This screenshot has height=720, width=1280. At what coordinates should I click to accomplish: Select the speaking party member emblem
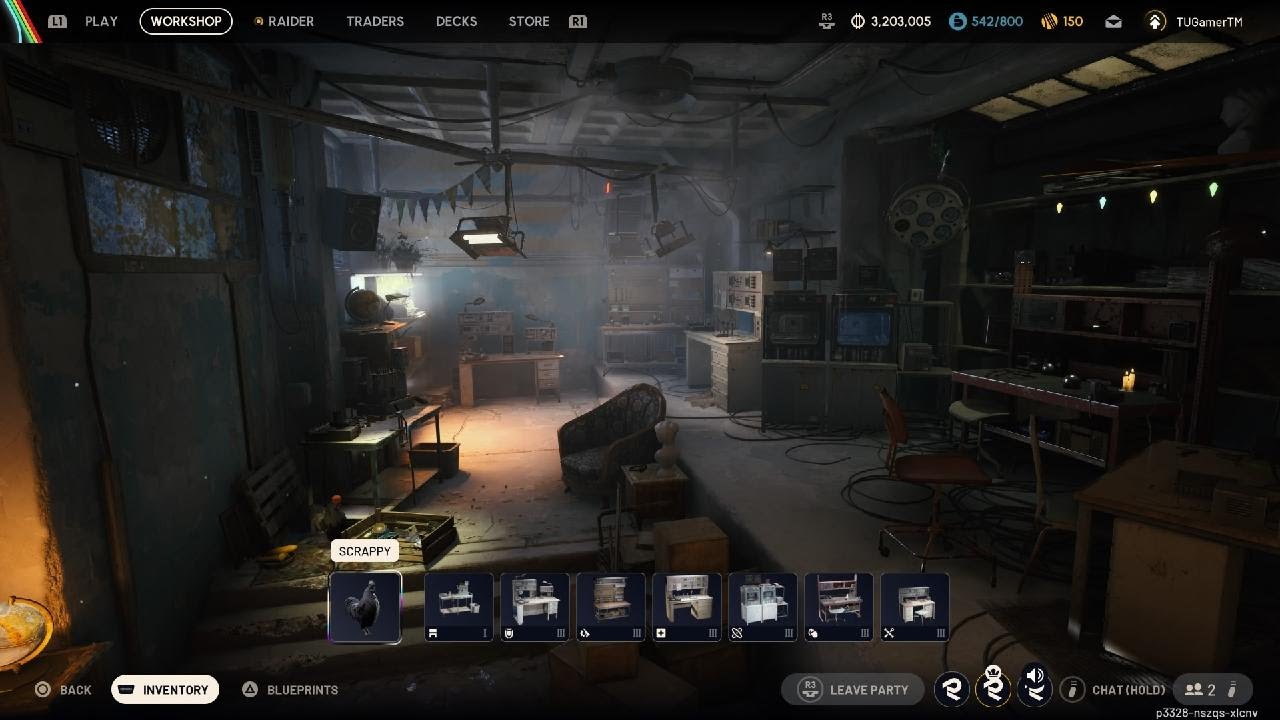(1034, 687)
